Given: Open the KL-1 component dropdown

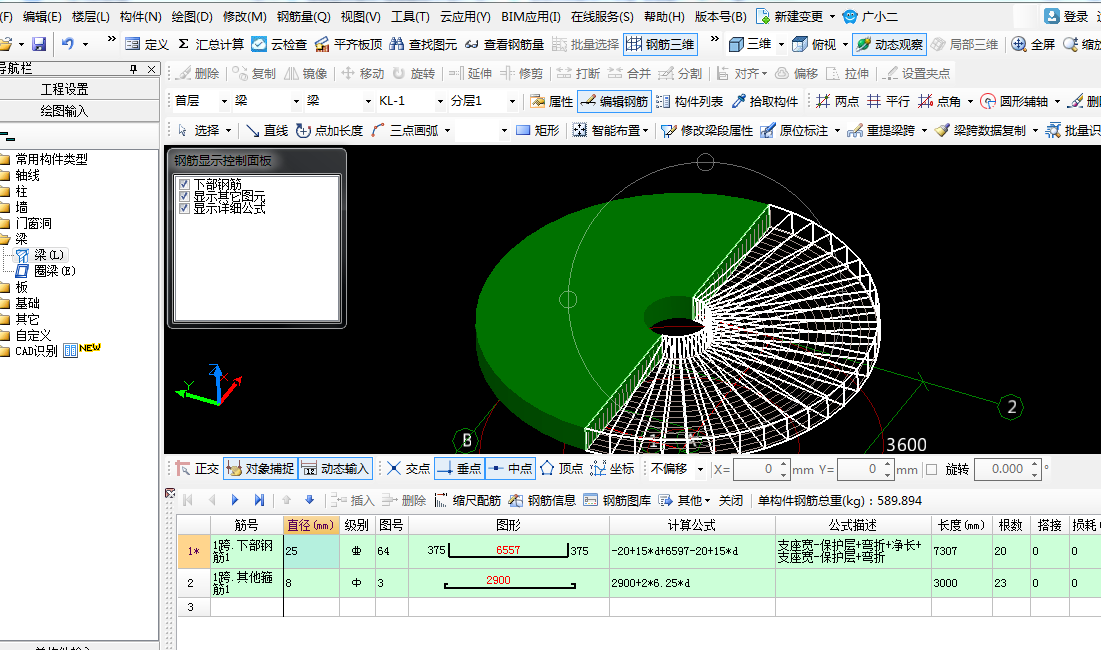Looking at the screenshot, I should point(440,102).
